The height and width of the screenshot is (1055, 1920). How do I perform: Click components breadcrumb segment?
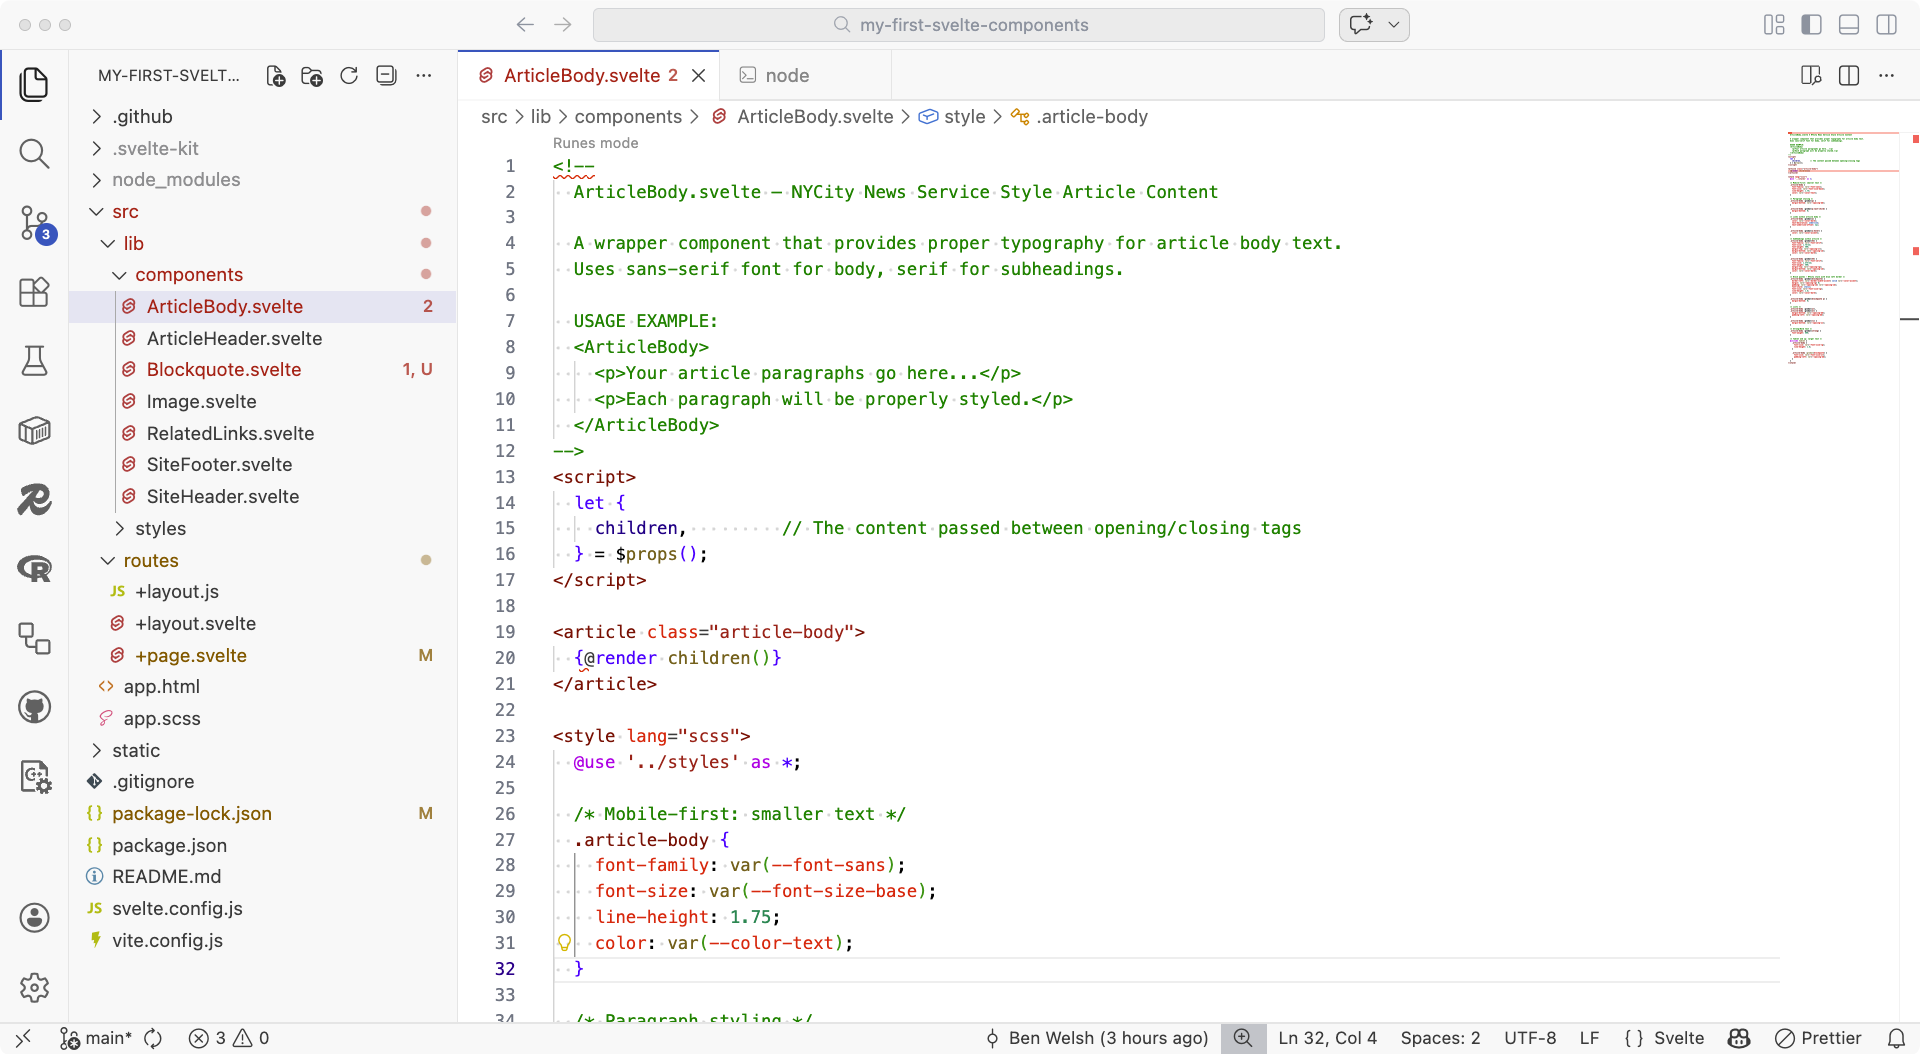click(x=628, y=117)
